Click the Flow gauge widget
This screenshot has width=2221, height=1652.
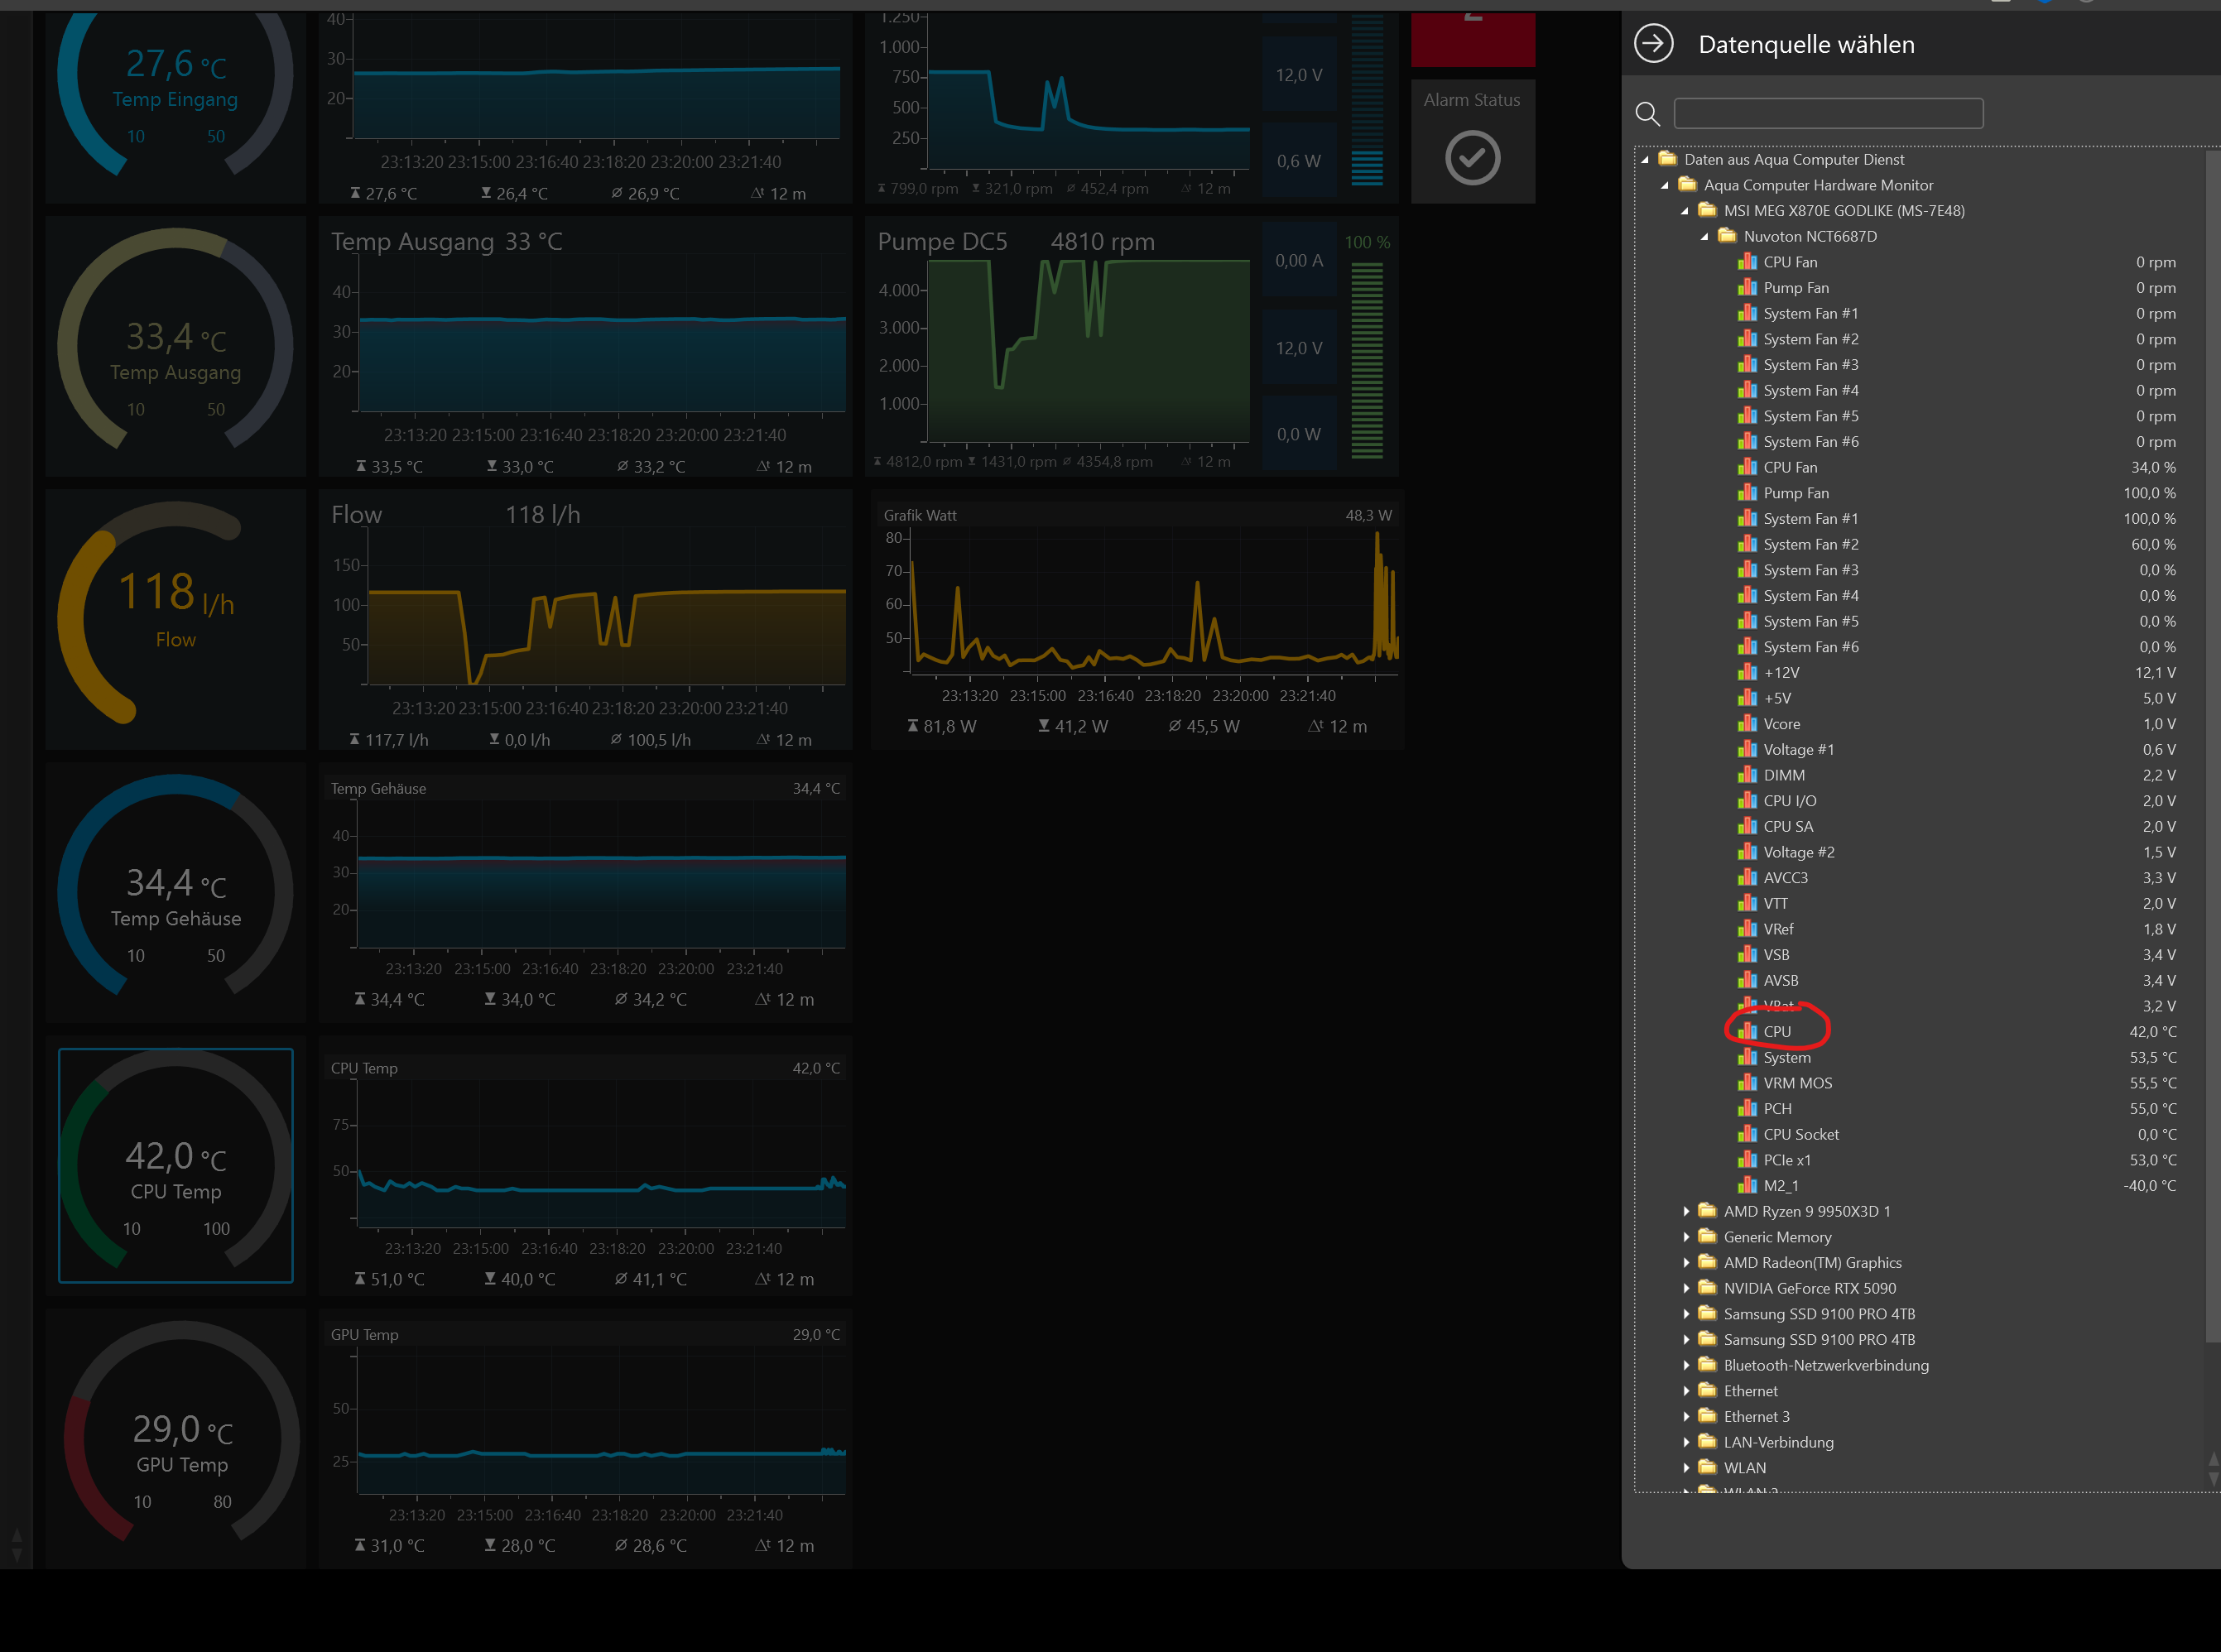point(176,619)
